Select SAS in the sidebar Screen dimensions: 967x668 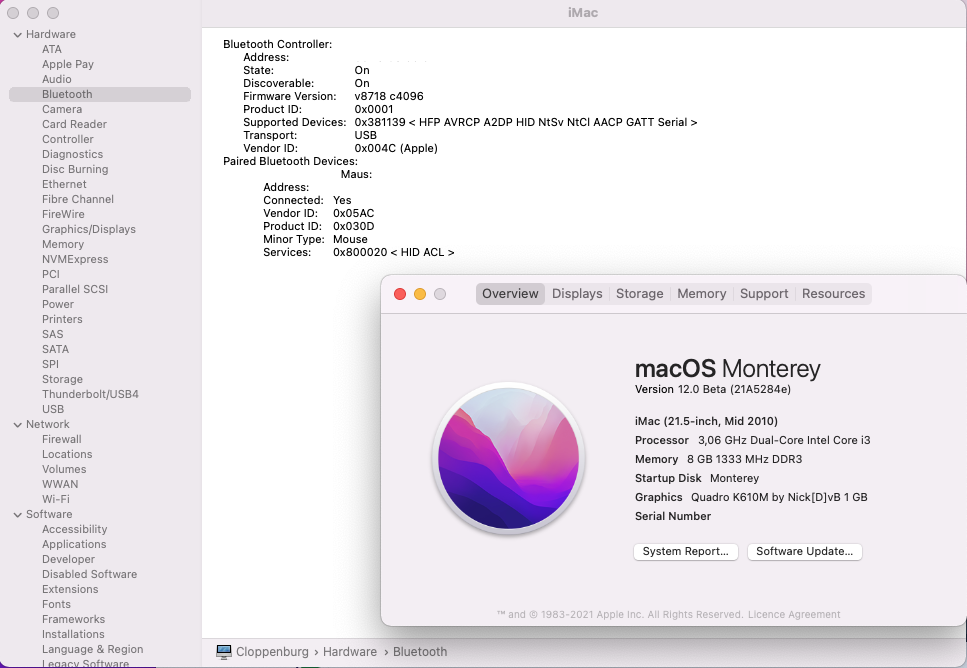tap(52, 334)
